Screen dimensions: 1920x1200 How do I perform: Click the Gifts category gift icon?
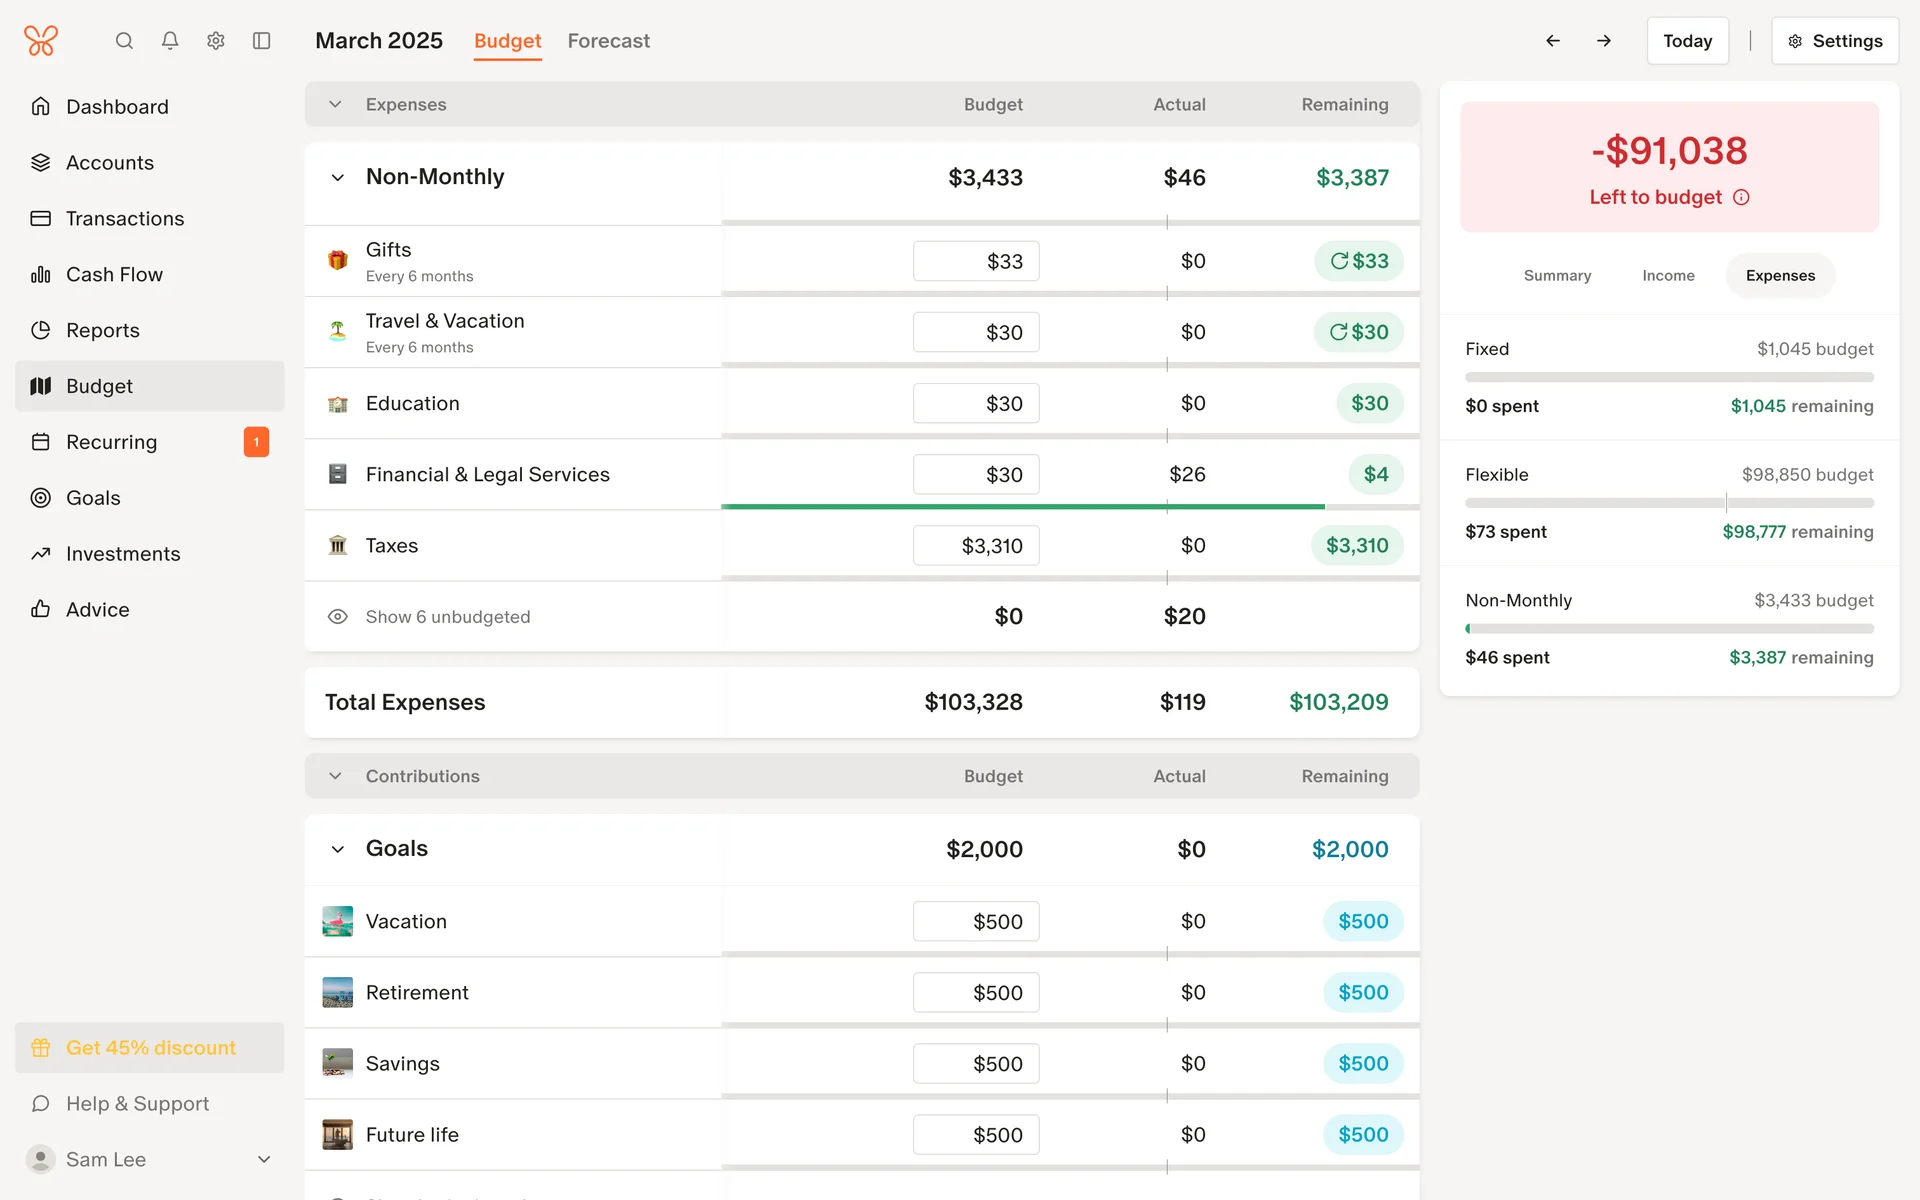[x=338, y=260]
